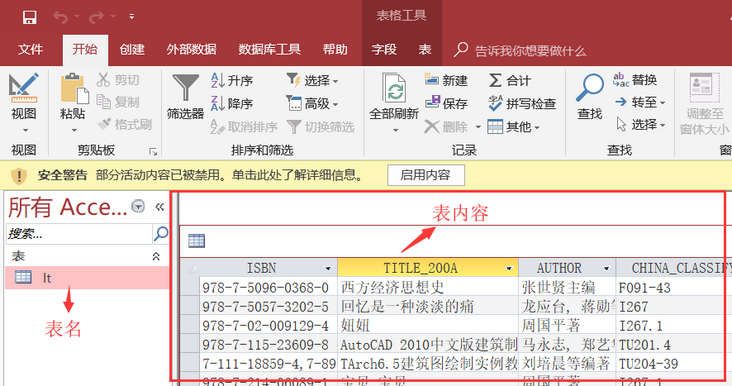Click the navigation pane 搜索 field

pyautogui.click(x=79, y=233)
